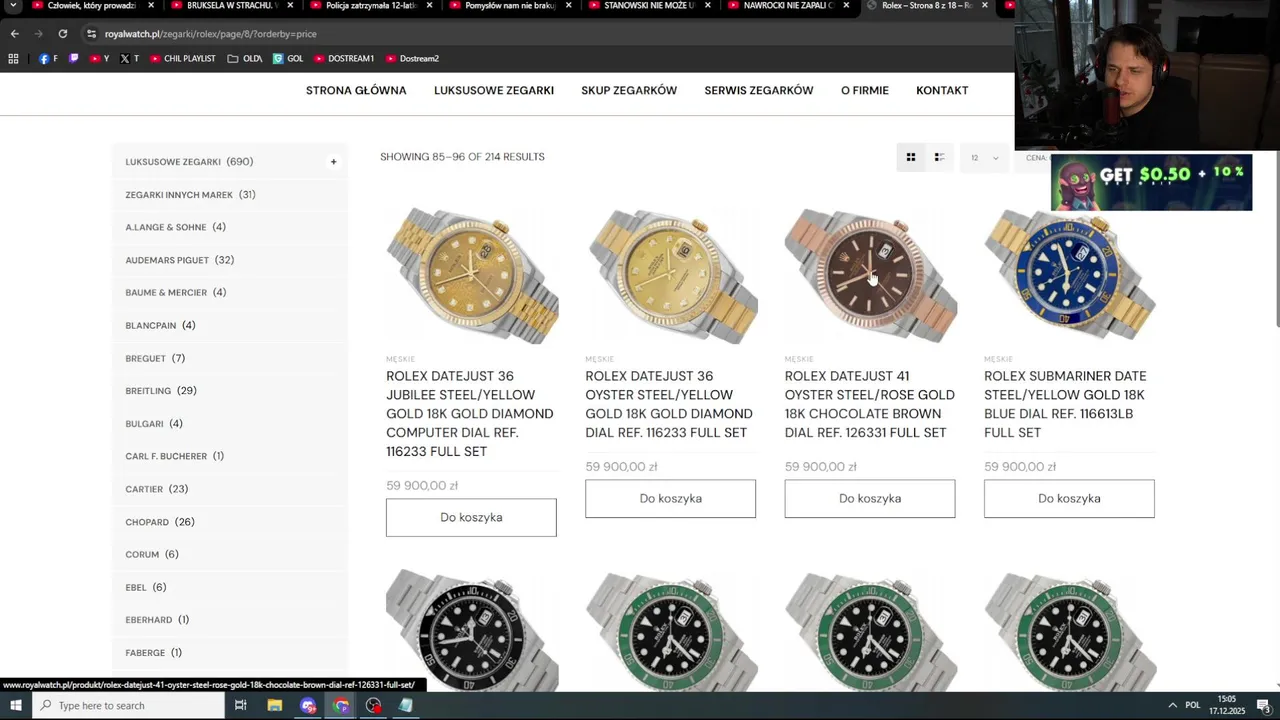Open File Explorer from taskbar

tap(275, 706)
